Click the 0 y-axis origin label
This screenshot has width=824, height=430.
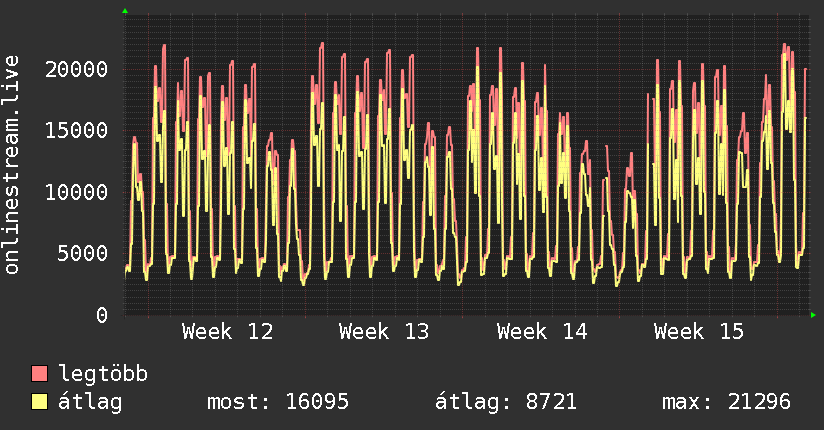tap(102, 315)
